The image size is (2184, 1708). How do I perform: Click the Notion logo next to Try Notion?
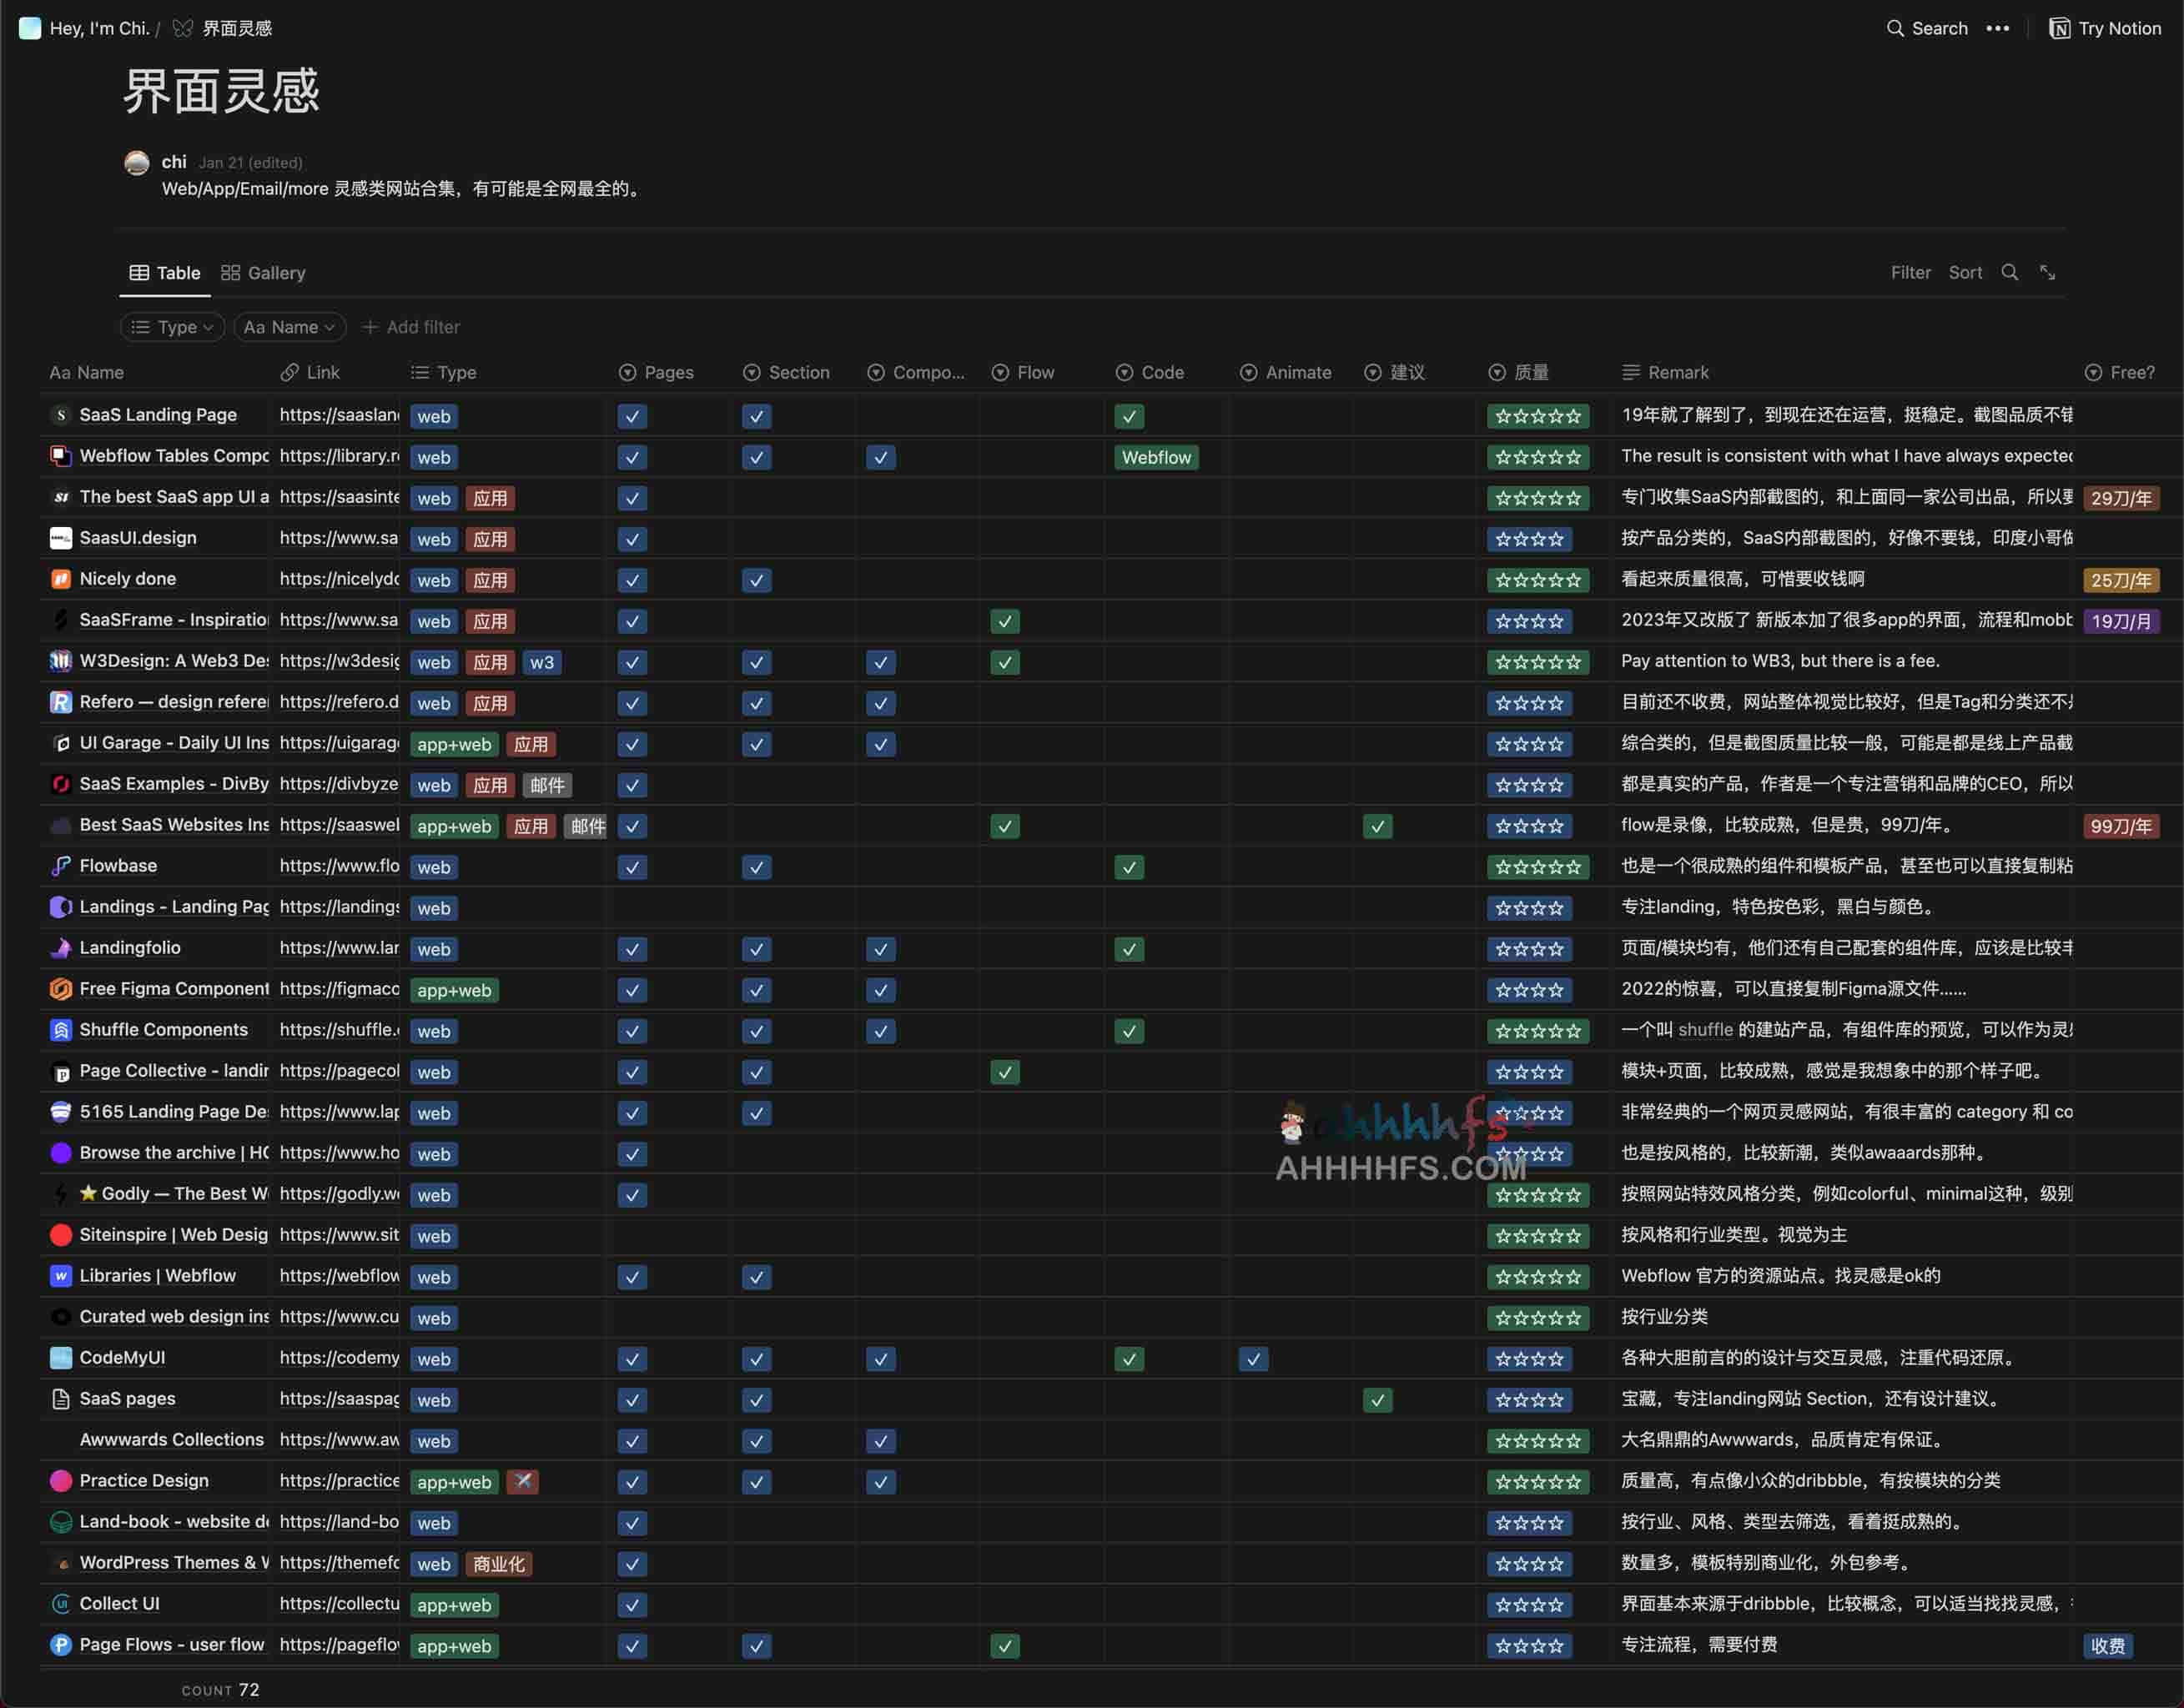click(2059, 28)
